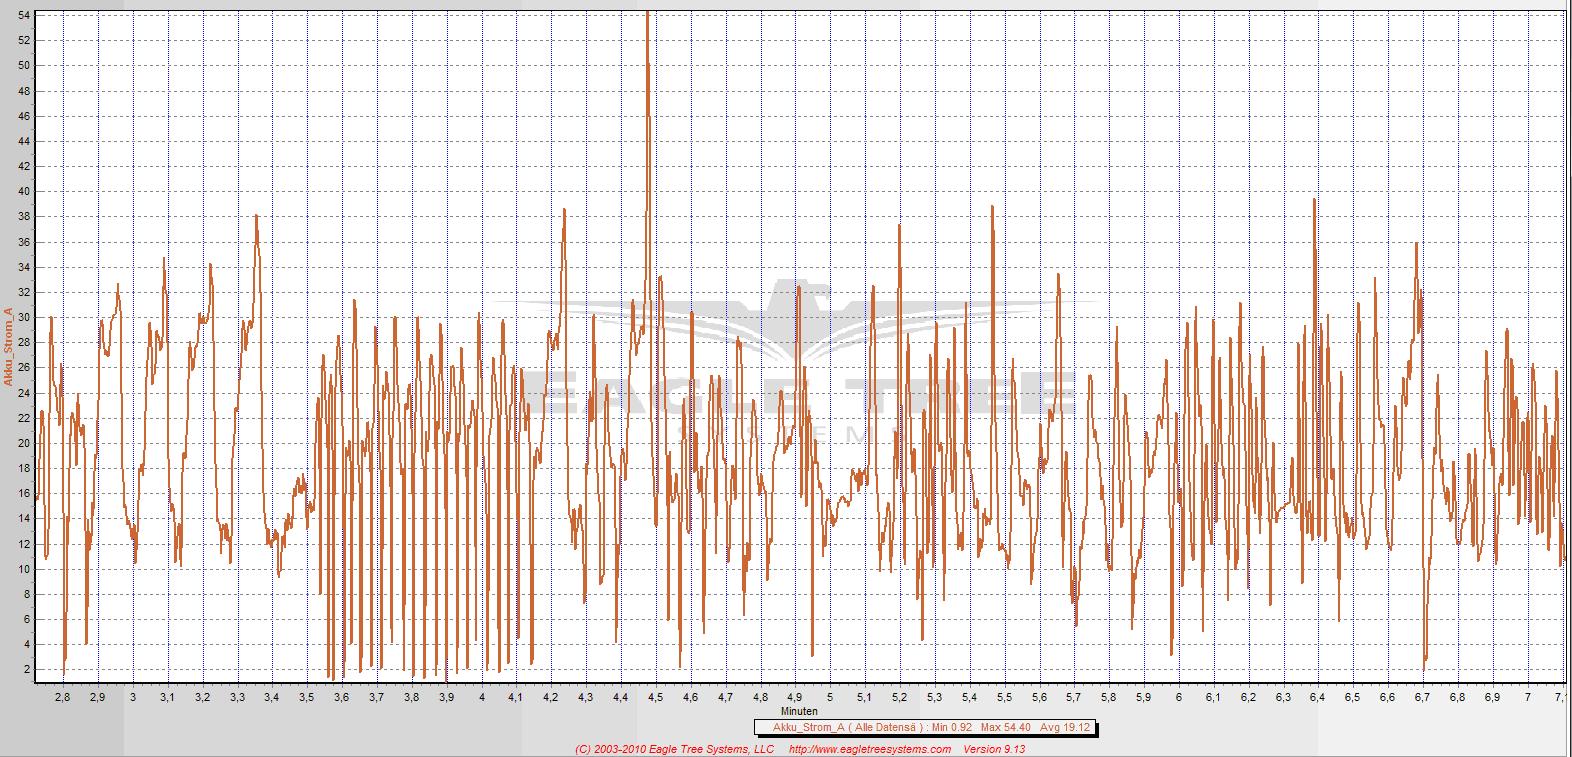Click the '20' label on the current axis
1572x757 pixels.
click(25, 444)
